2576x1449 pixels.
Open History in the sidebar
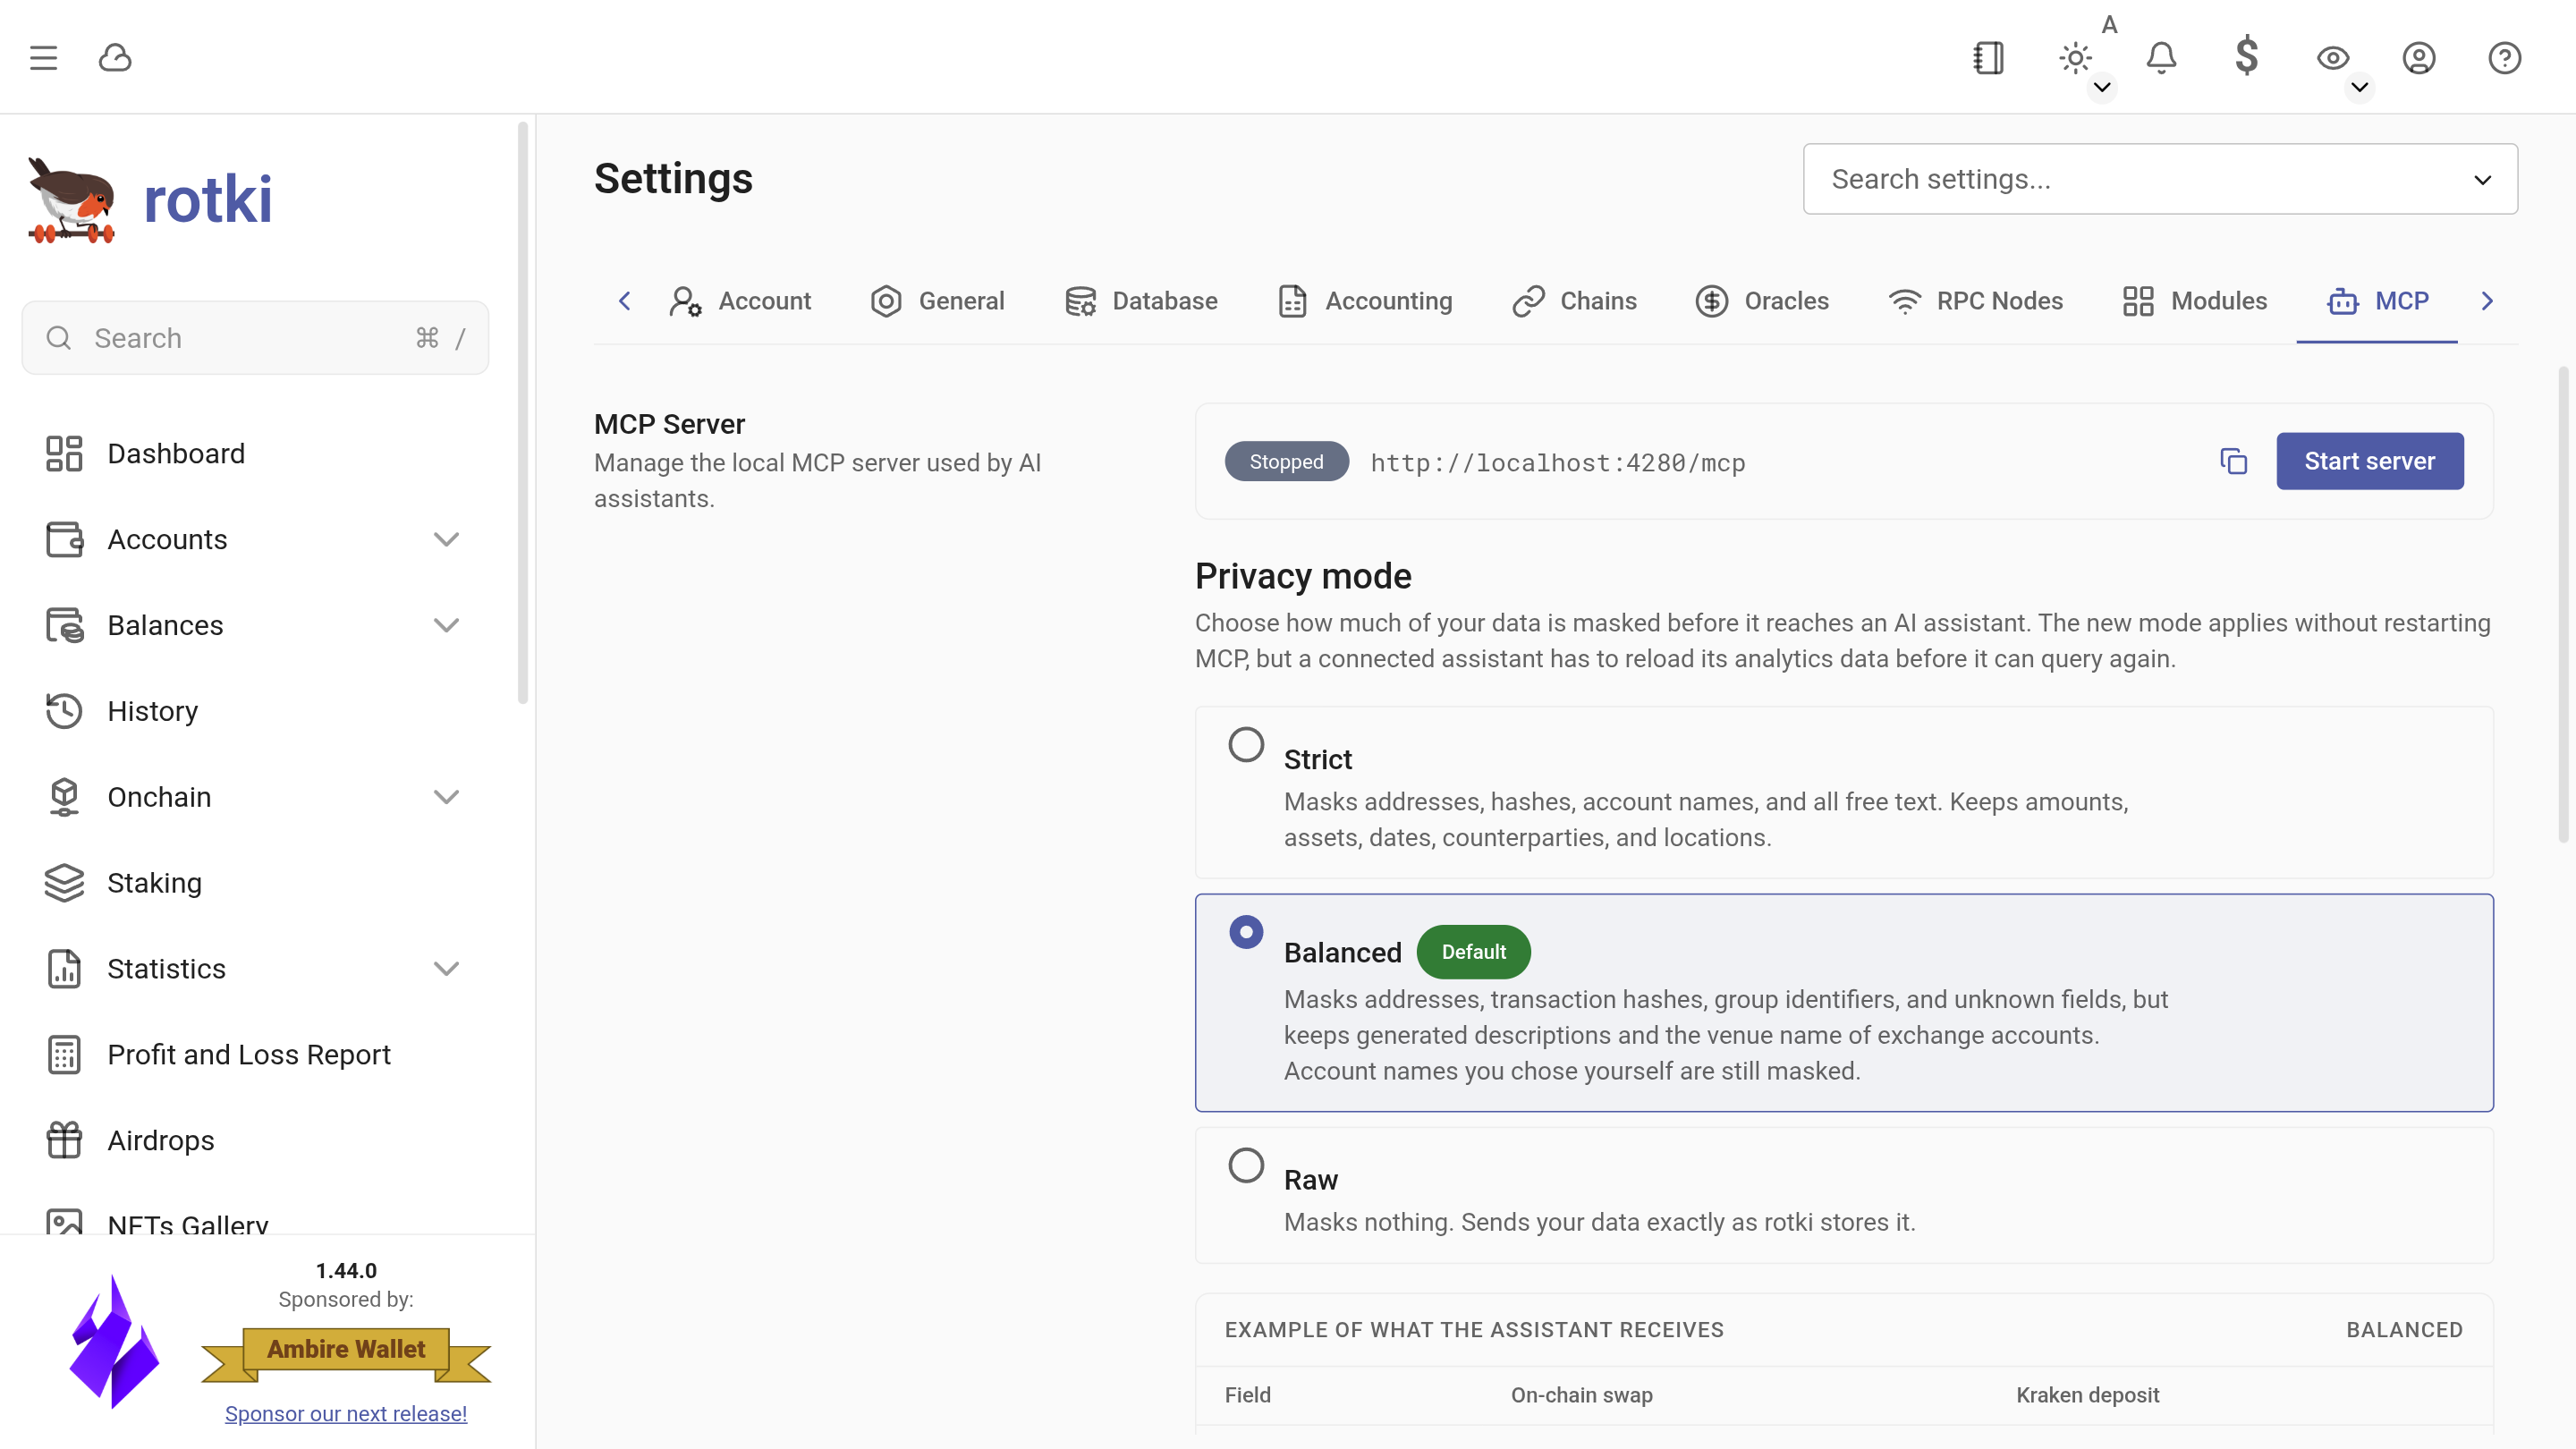[256, 711]
